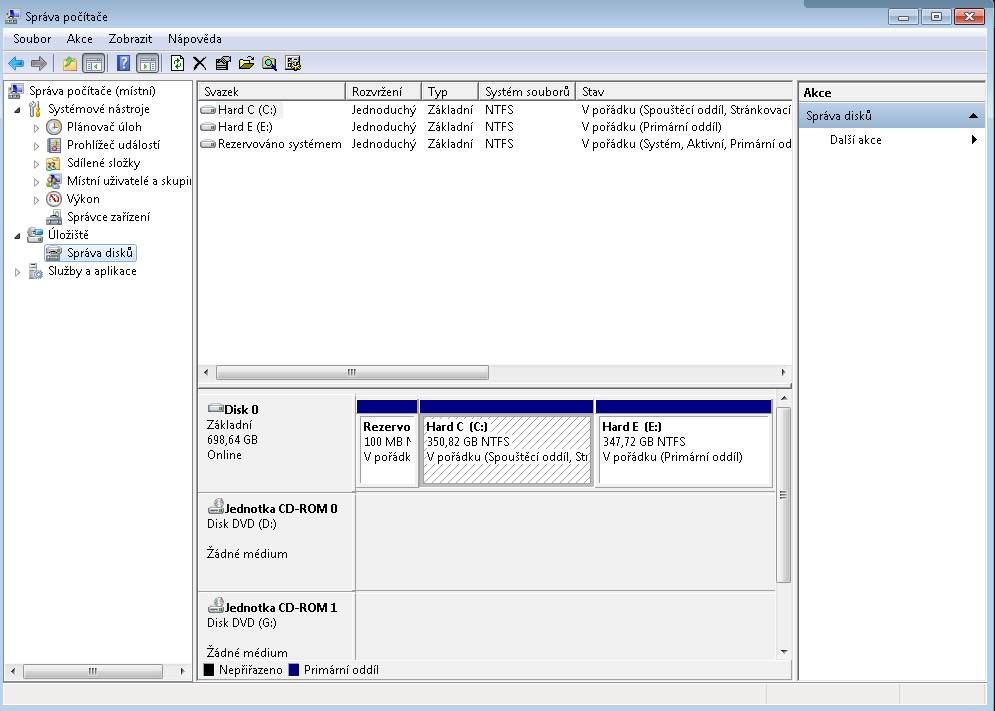The image size is (995, 711).
Task: Click the Úložiště storage icon
Action: pyautogui.click(x=35, y=235)
